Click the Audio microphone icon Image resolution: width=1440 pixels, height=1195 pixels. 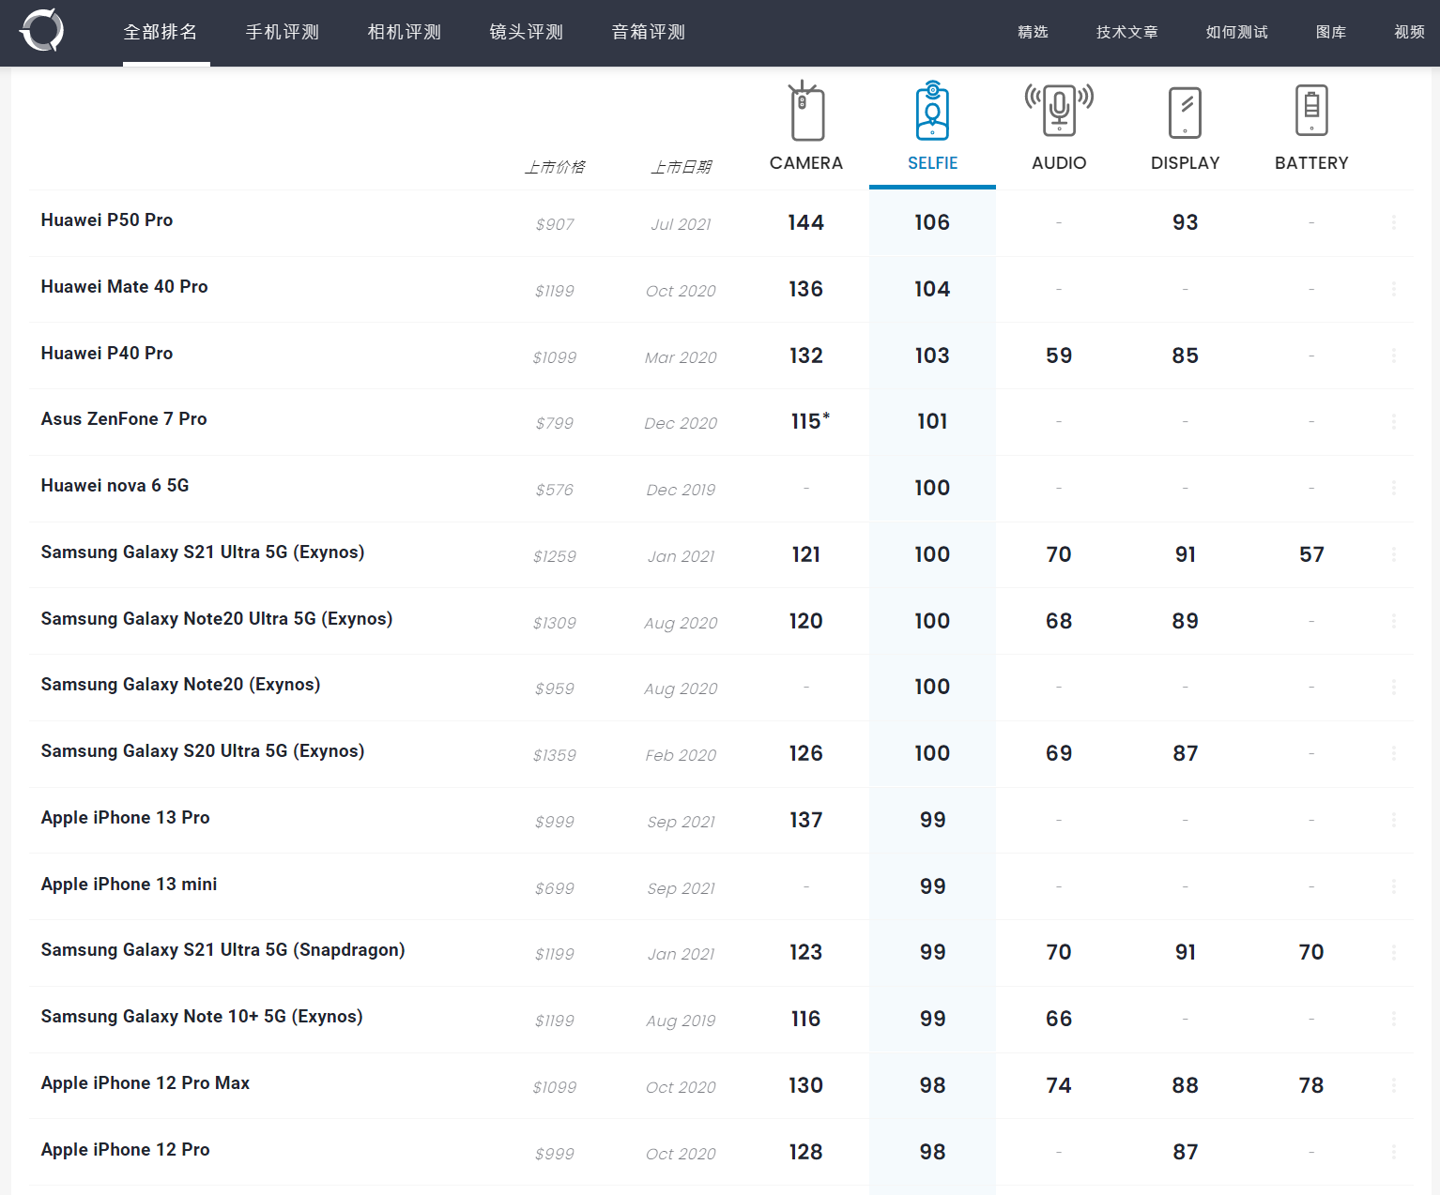tap(1058, 110)
